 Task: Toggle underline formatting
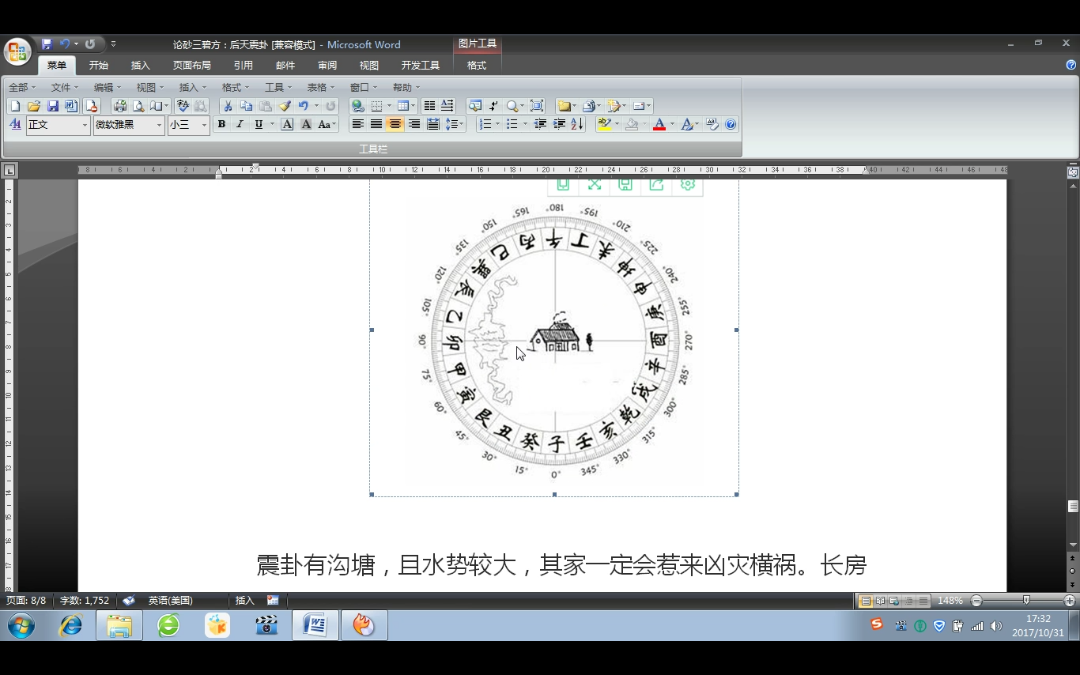tap(258, 125)
